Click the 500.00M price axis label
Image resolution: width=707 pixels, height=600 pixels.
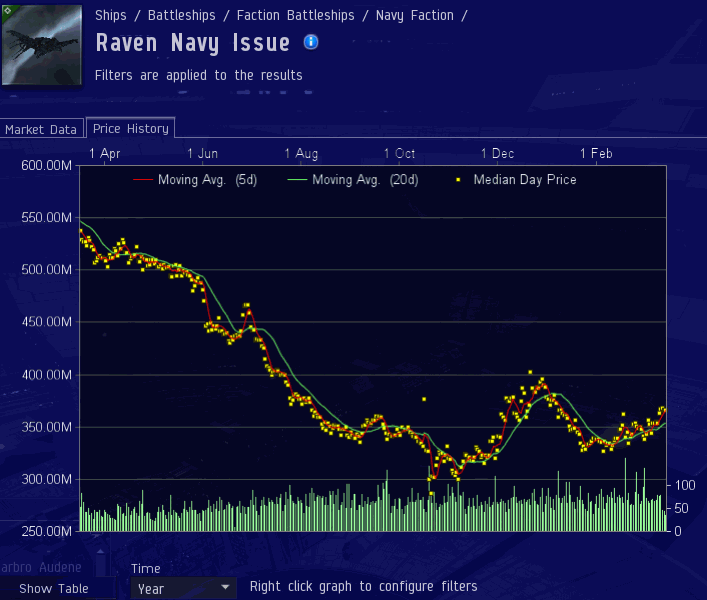(46, 270)
